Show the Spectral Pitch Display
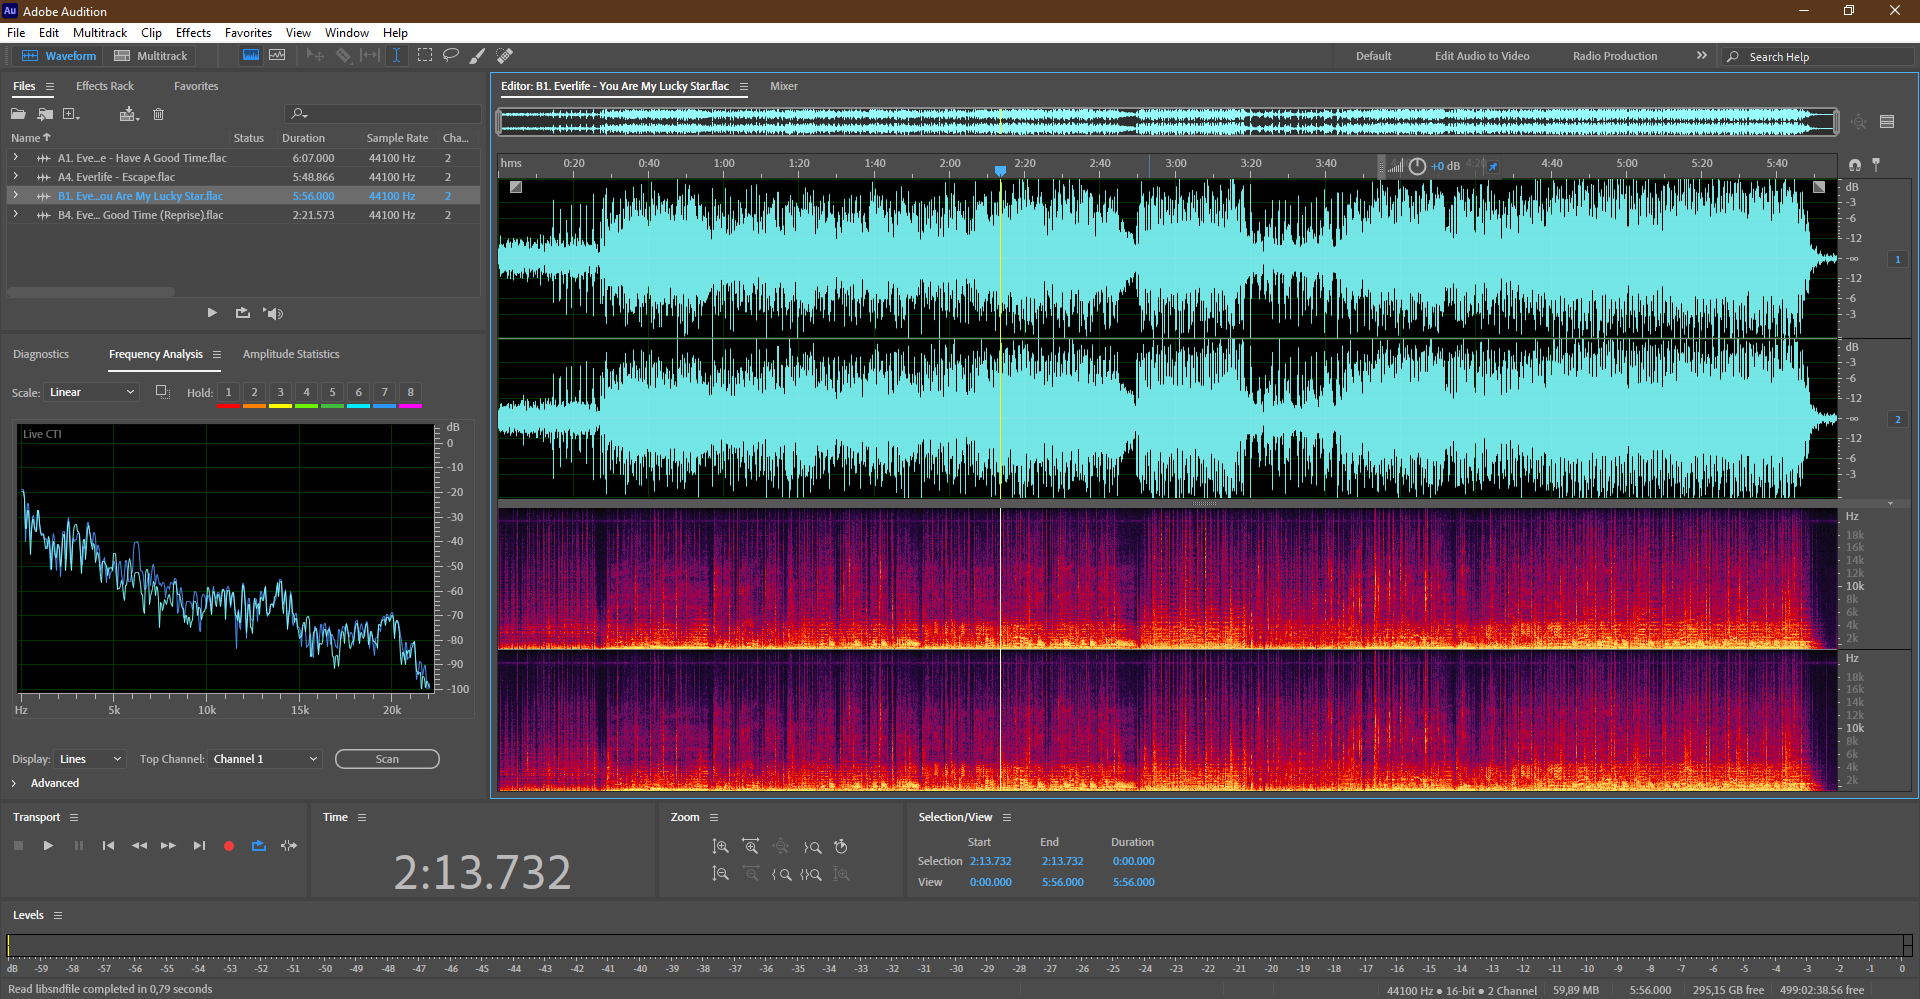1920x999 pixels. coord(277,55)
